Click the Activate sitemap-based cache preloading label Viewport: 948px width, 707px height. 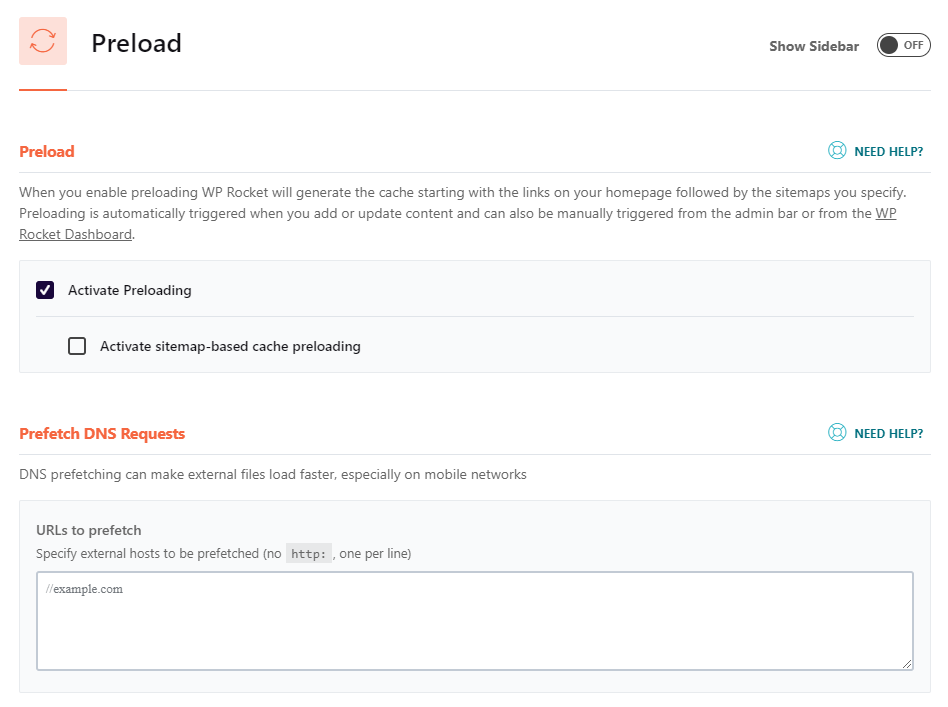(230, 347)
